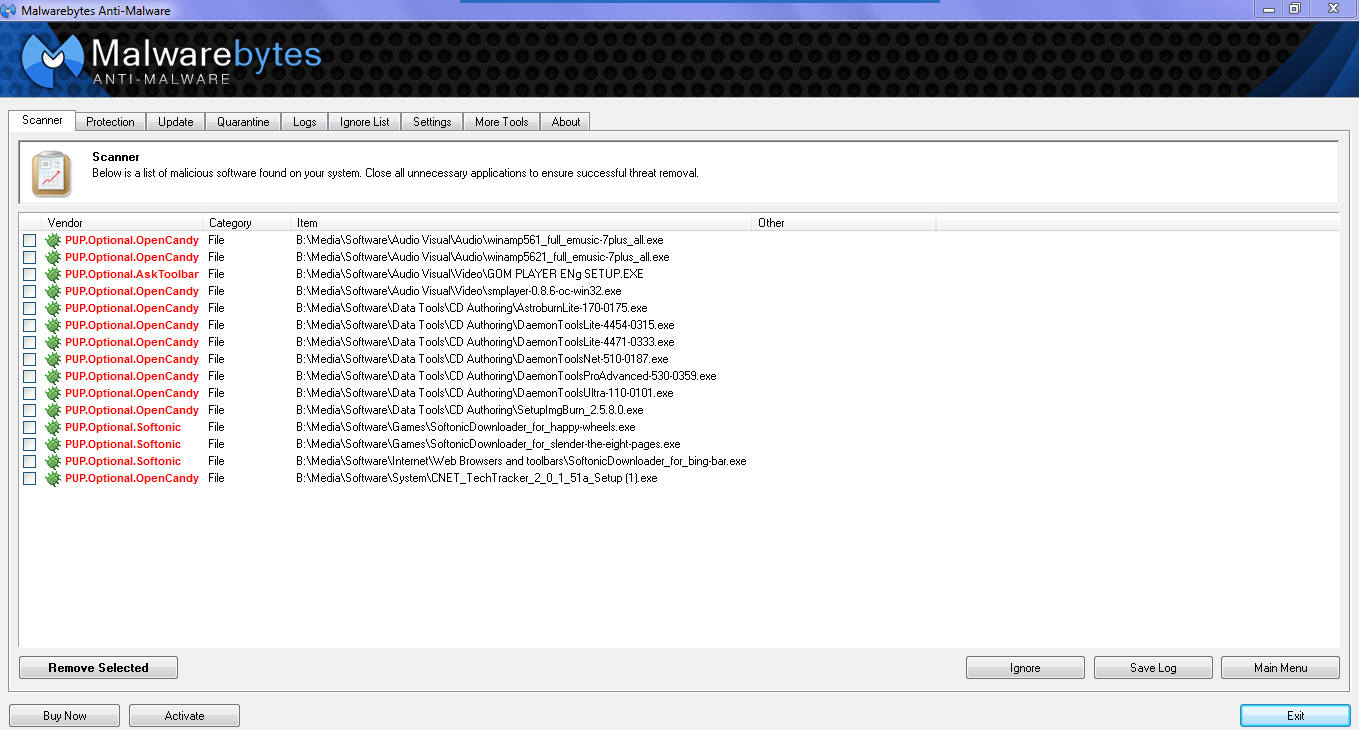Click the Ignore button
This screenshot has width=1359, height=730.
[x=1025, y=668]
